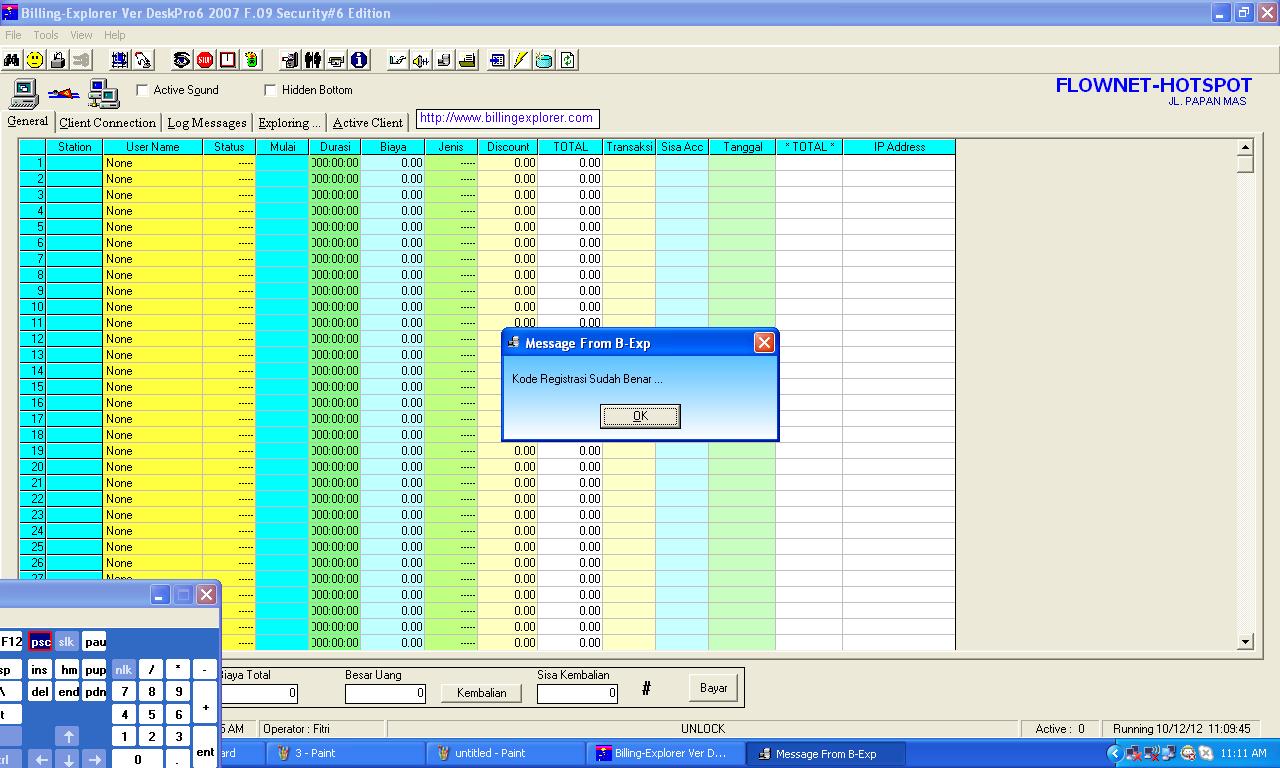Image resolution: width=1280 pixels, height=768 pixels.
Task: Click the Bayar payment button
Action: (712, 687)
